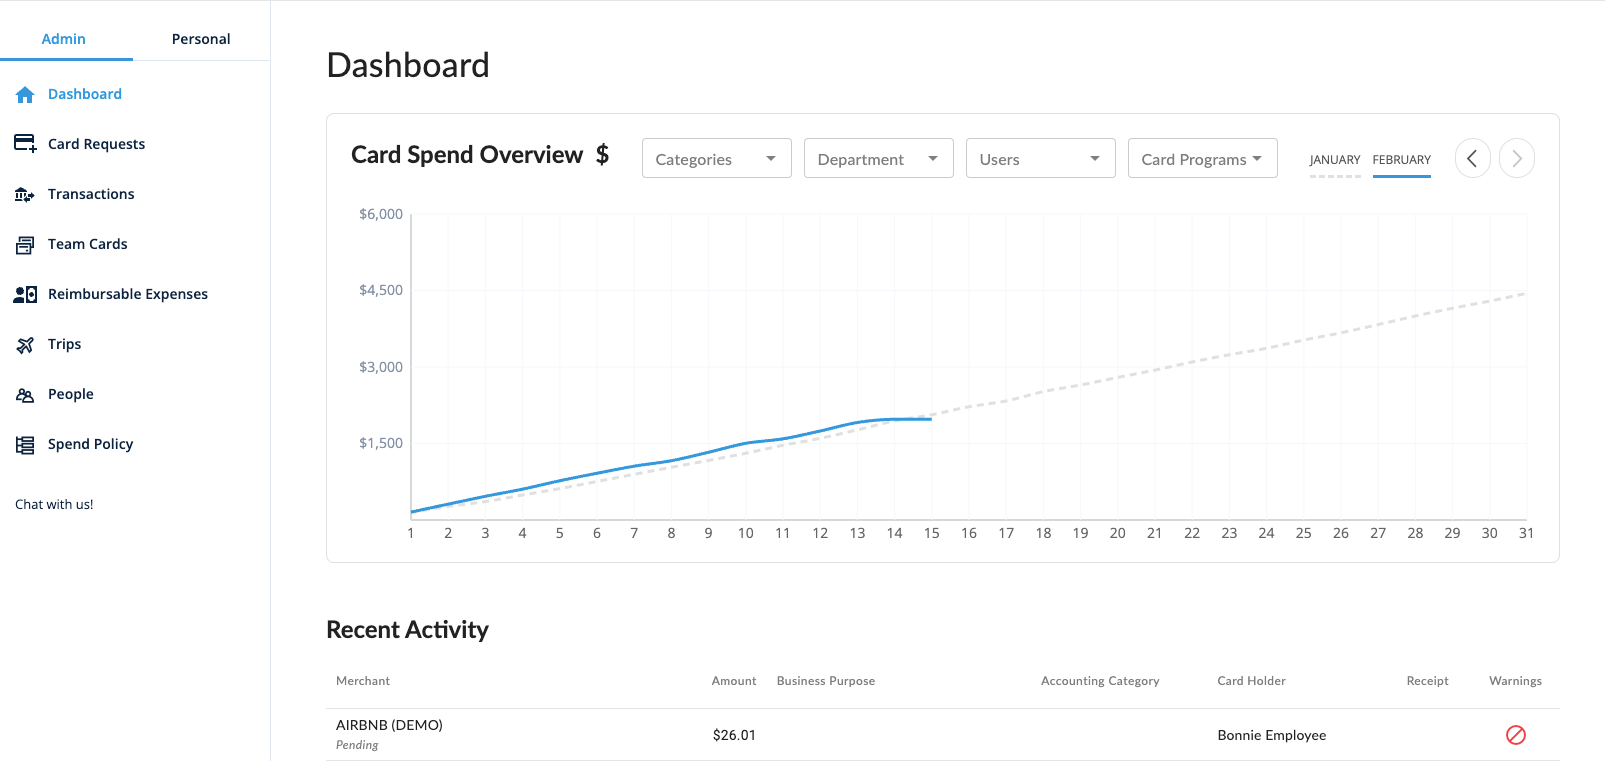Click the red warning icon for AIRBNB row
This screenshot has width=1605, height=761.
(x=1515, y=735)
